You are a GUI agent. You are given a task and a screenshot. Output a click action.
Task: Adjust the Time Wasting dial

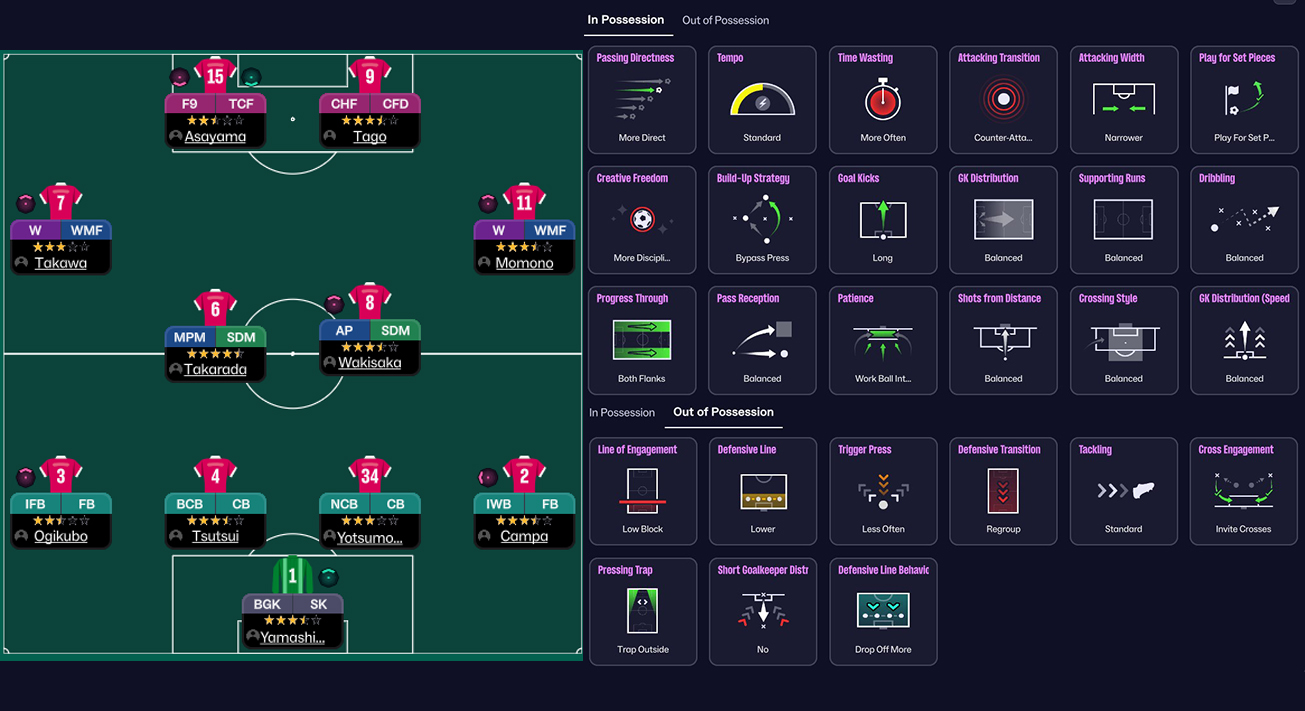click(882, 100)
